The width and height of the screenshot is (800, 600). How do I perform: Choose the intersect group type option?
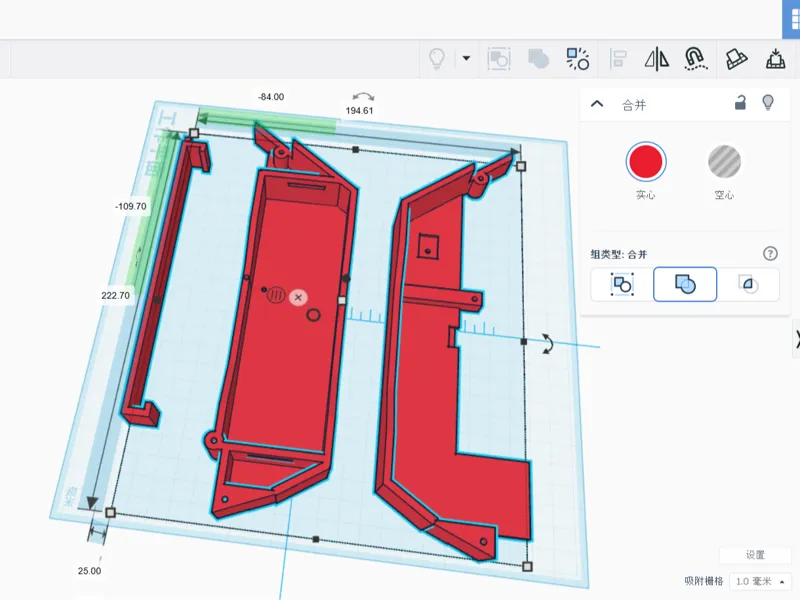[x=748, y=284]
